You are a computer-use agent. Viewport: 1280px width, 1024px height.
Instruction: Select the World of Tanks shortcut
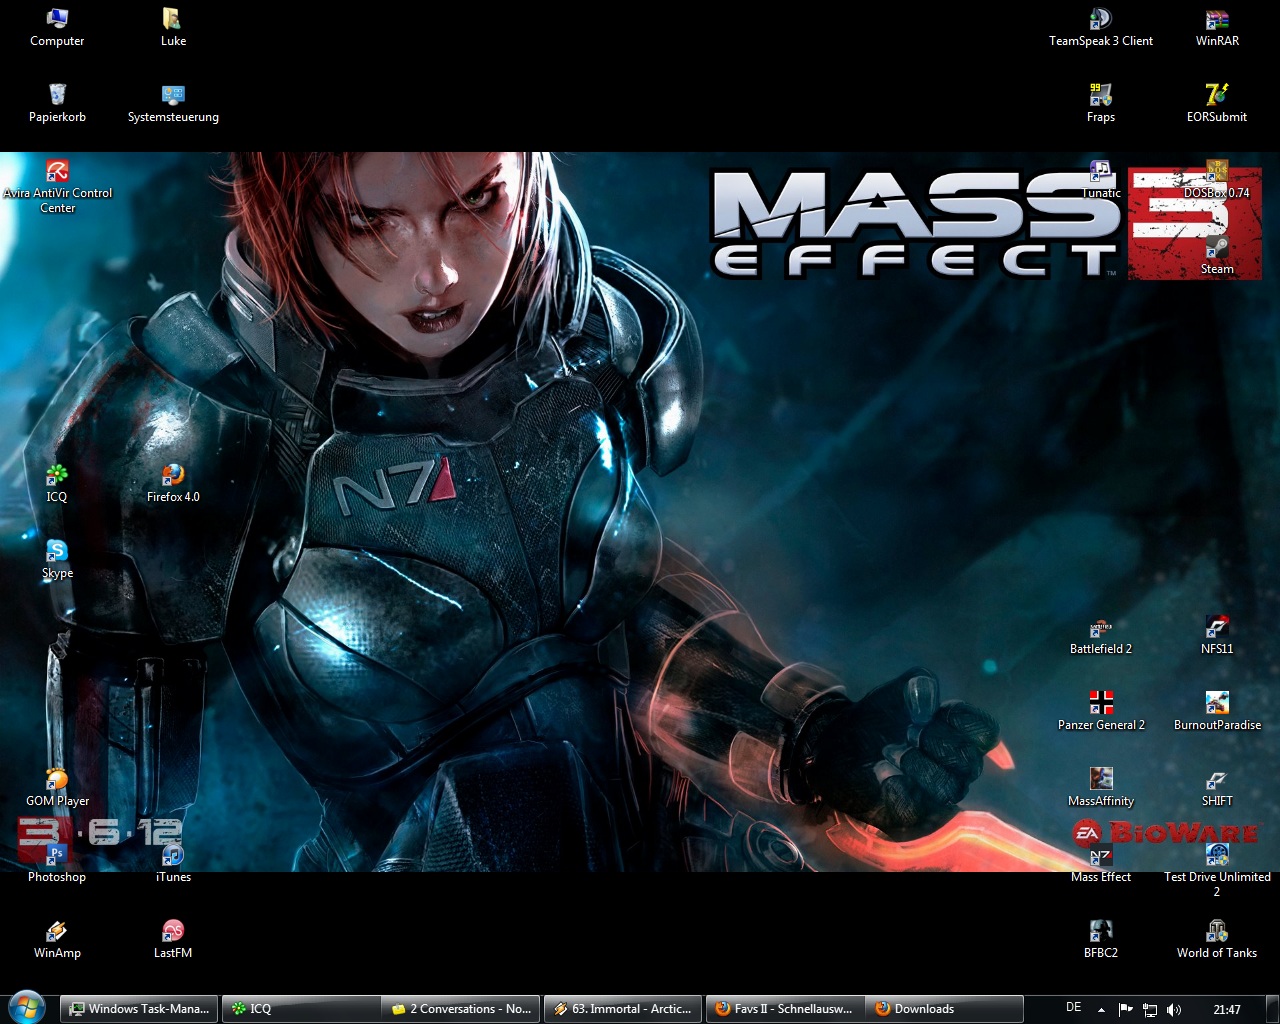pos(1217,939)
